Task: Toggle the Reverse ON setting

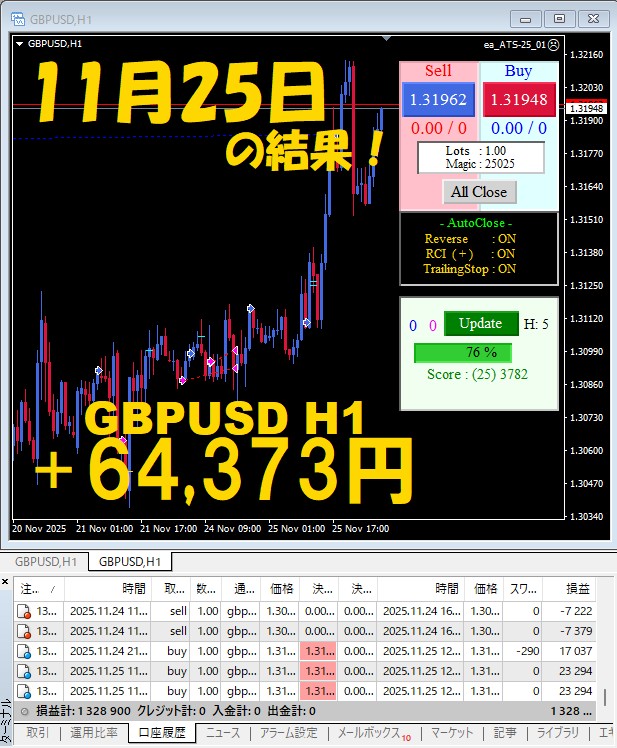Action: click(471, 239)
